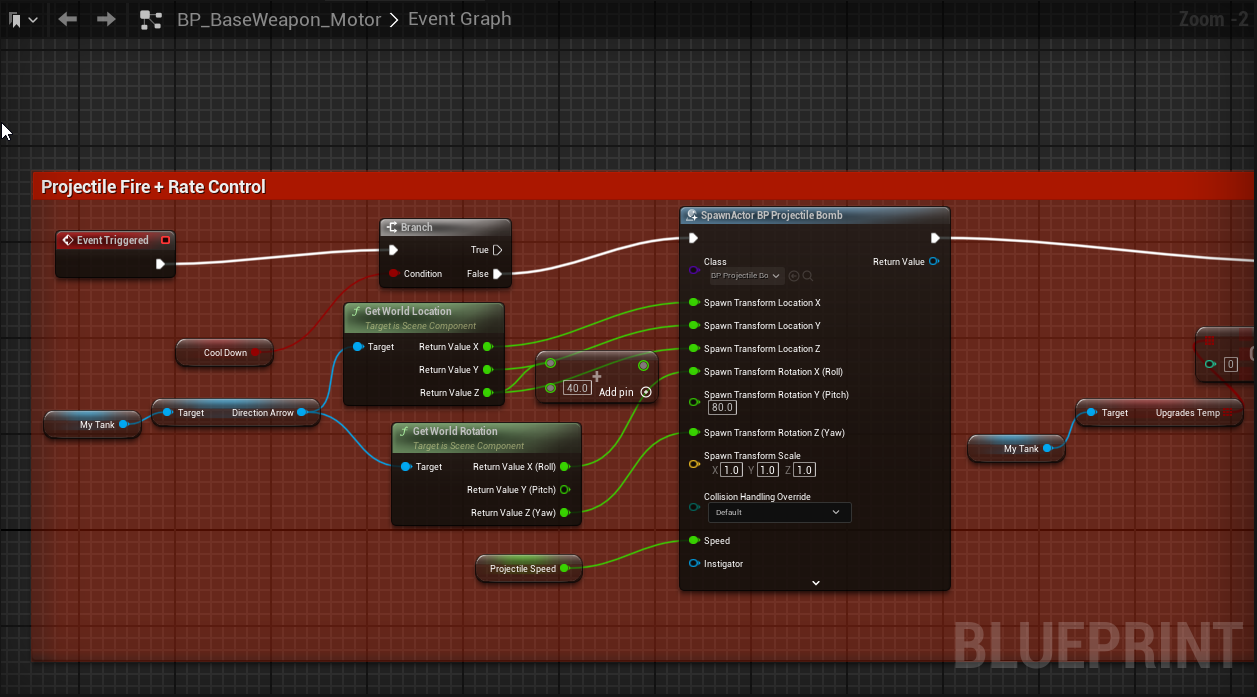Go forward with the right arrow
This screenshot has height=697, width=1257.
point(106,19)
